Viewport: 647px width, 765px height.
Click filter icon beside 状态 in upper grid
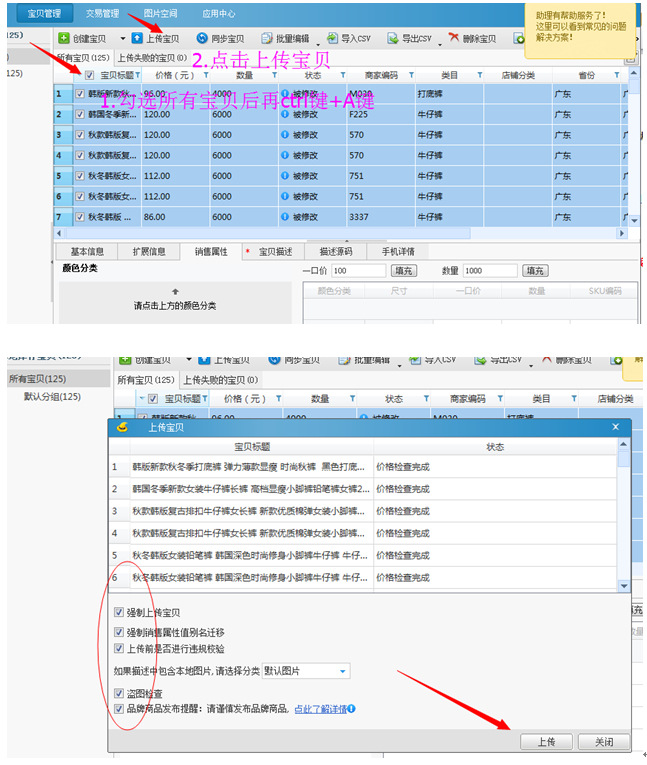coord(343,75)
